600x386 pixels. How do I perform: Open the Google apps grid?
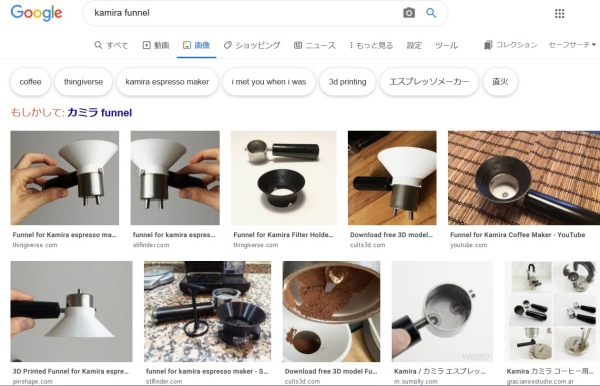point(559,14)
